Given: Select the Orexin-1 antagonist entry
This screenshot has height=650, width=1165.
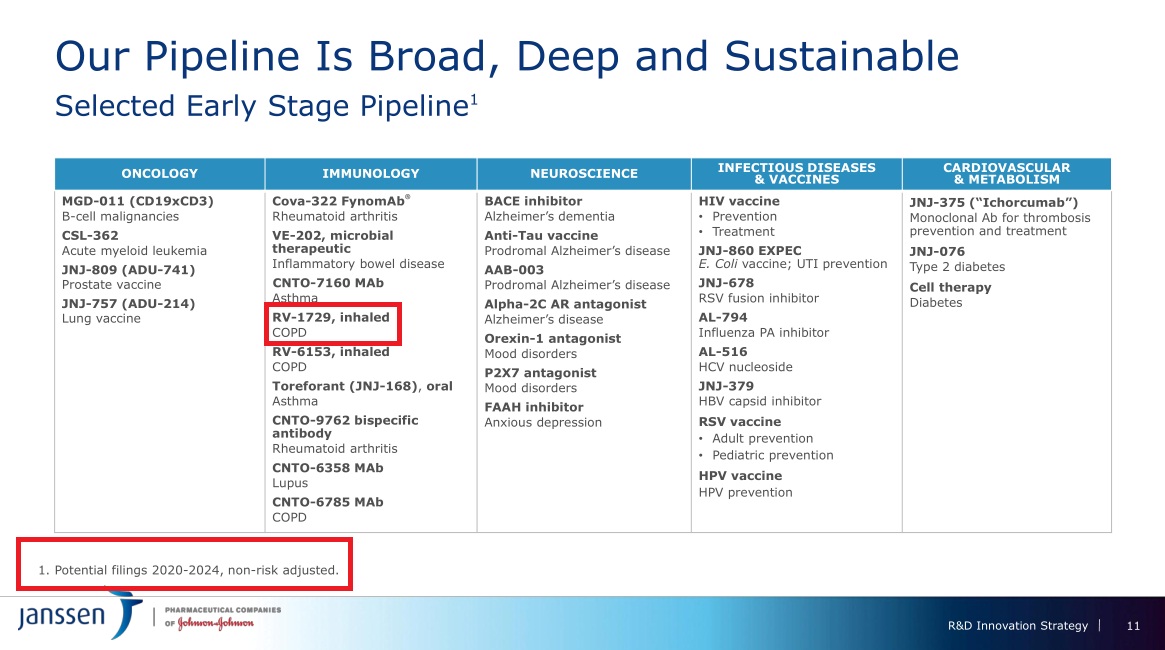Looking at the screenshot, I should 552,338.
